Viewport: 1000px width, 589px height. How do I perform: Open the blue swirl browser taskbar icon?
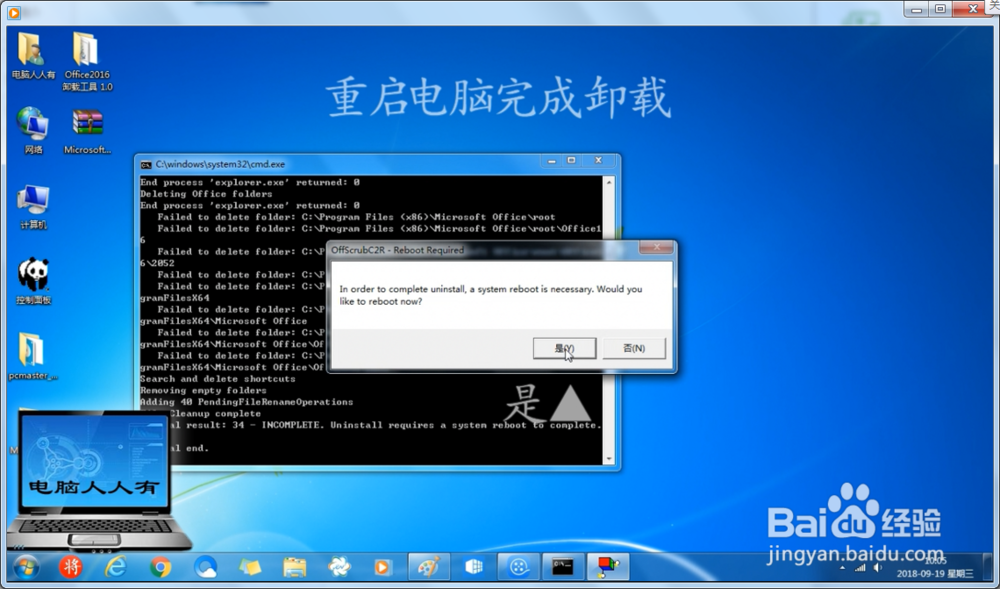click(x=205, y=567)
